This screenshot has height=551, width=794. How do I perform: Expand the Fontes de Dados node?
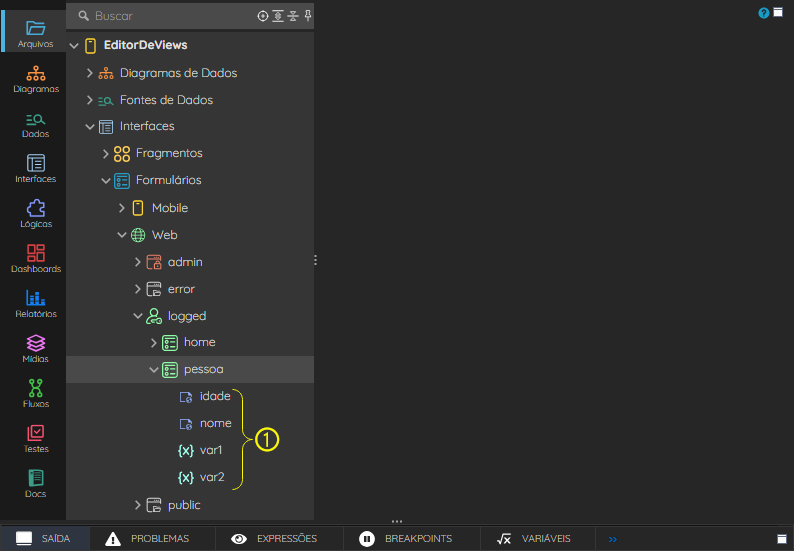click(90, 100)
